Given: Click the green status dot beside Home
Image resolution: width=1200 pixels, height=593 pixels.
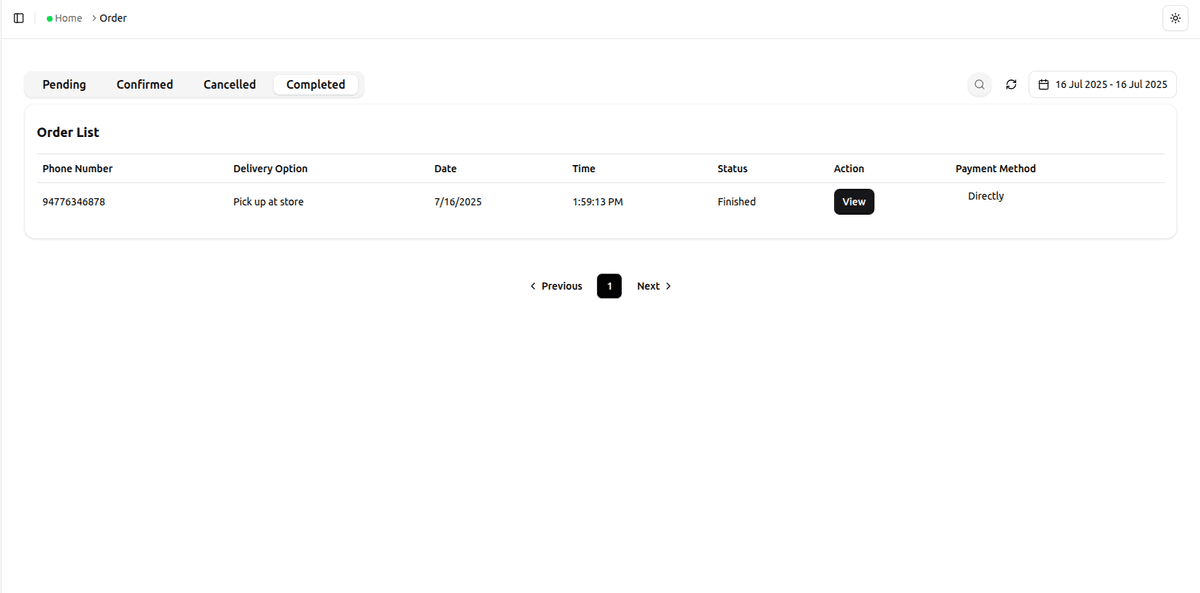Looking at the screenshot, I should tap(49, 18).
